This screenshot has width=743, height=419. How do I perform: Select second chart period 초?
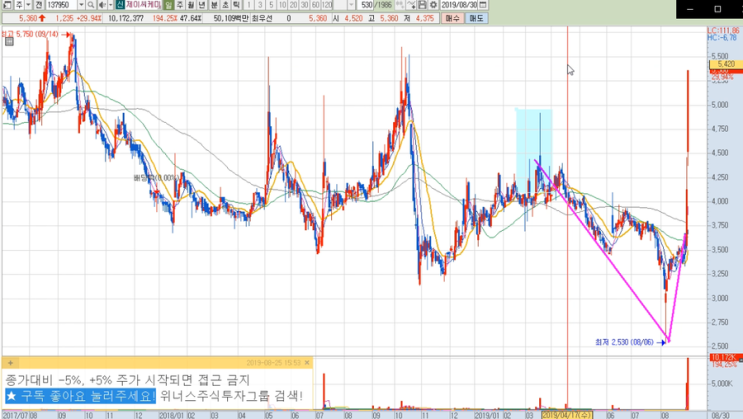click(225, 5)
